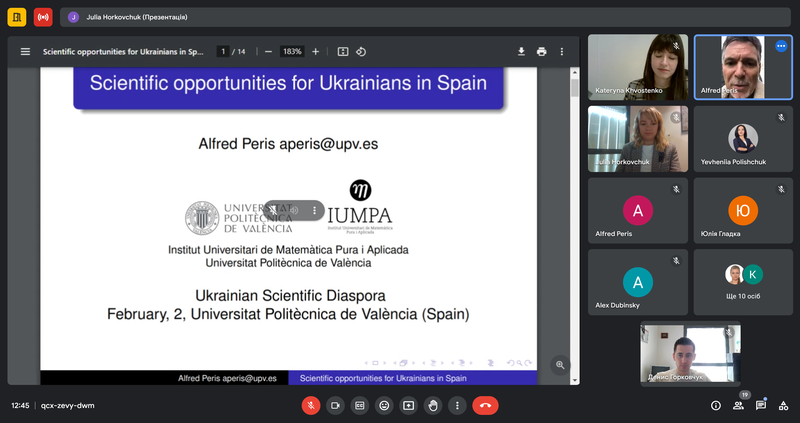Image resolution: width=800 pixels, height=423 pixels.
Task: Click the black footer 'Alfred Peris aperis@upv.es'
Action: click(227, 378)
